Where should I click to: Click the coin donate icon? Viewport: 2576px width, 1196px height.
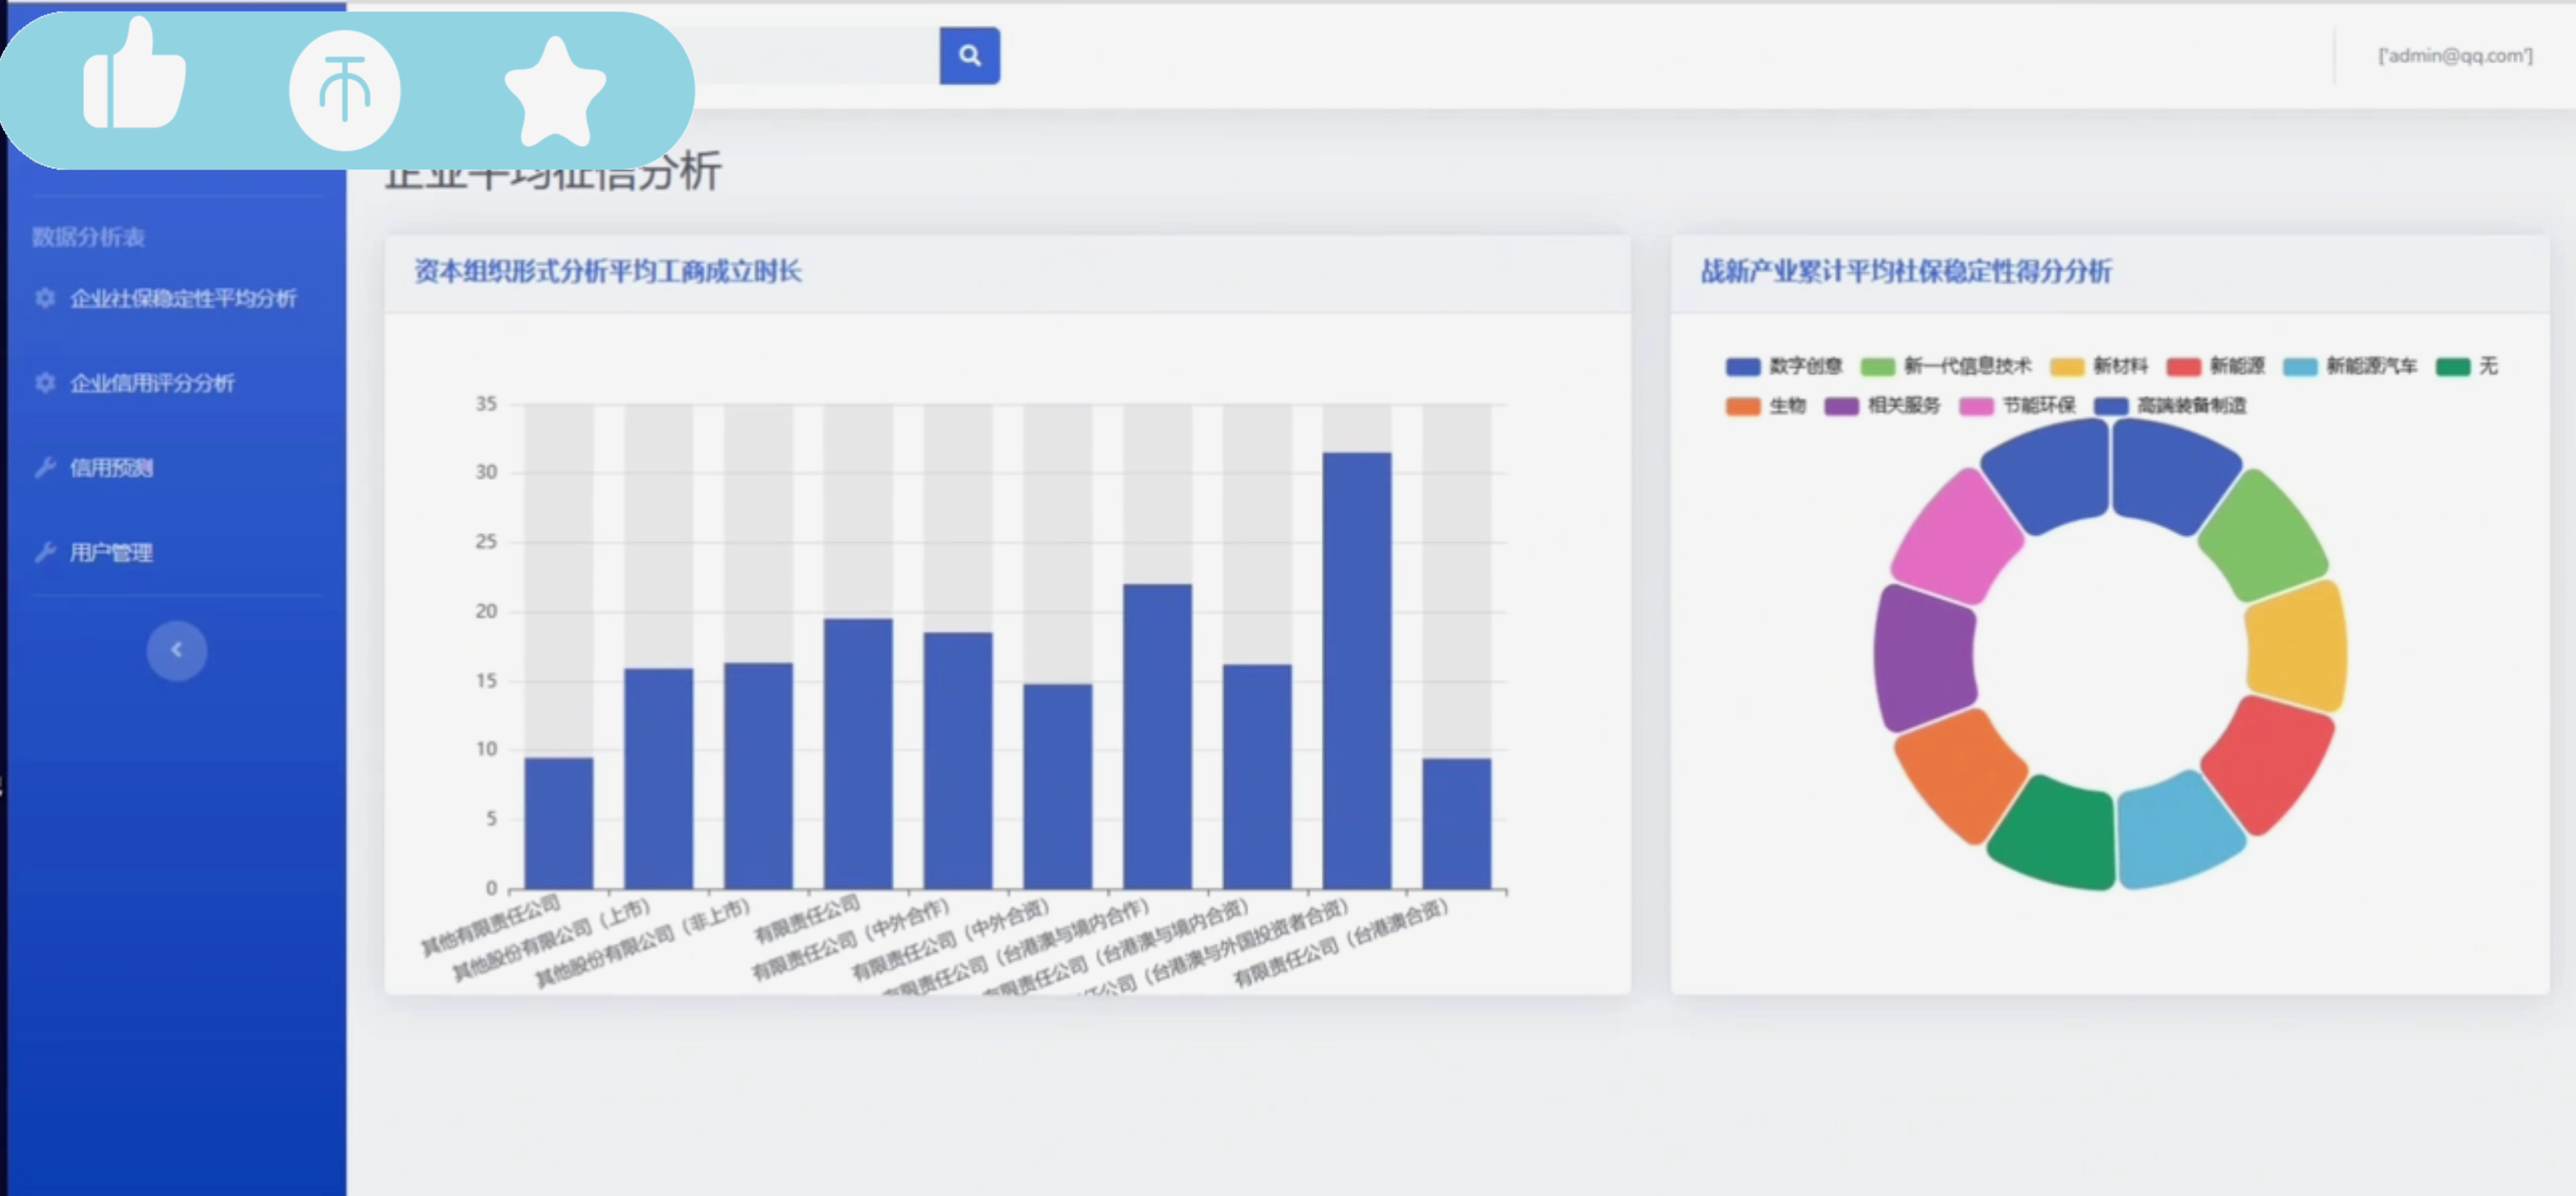coord(344,91)
